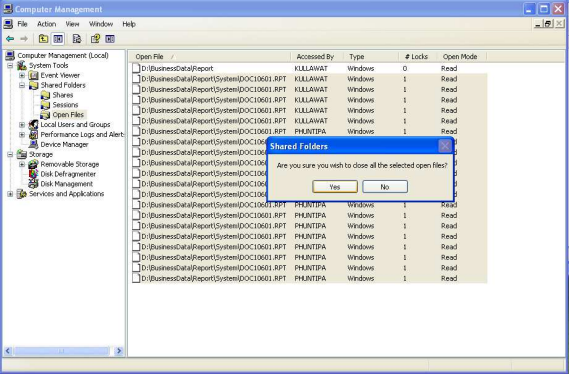The image size is (571, 374).
Task: Click the Shares folder icon
Action: point(46,95)
